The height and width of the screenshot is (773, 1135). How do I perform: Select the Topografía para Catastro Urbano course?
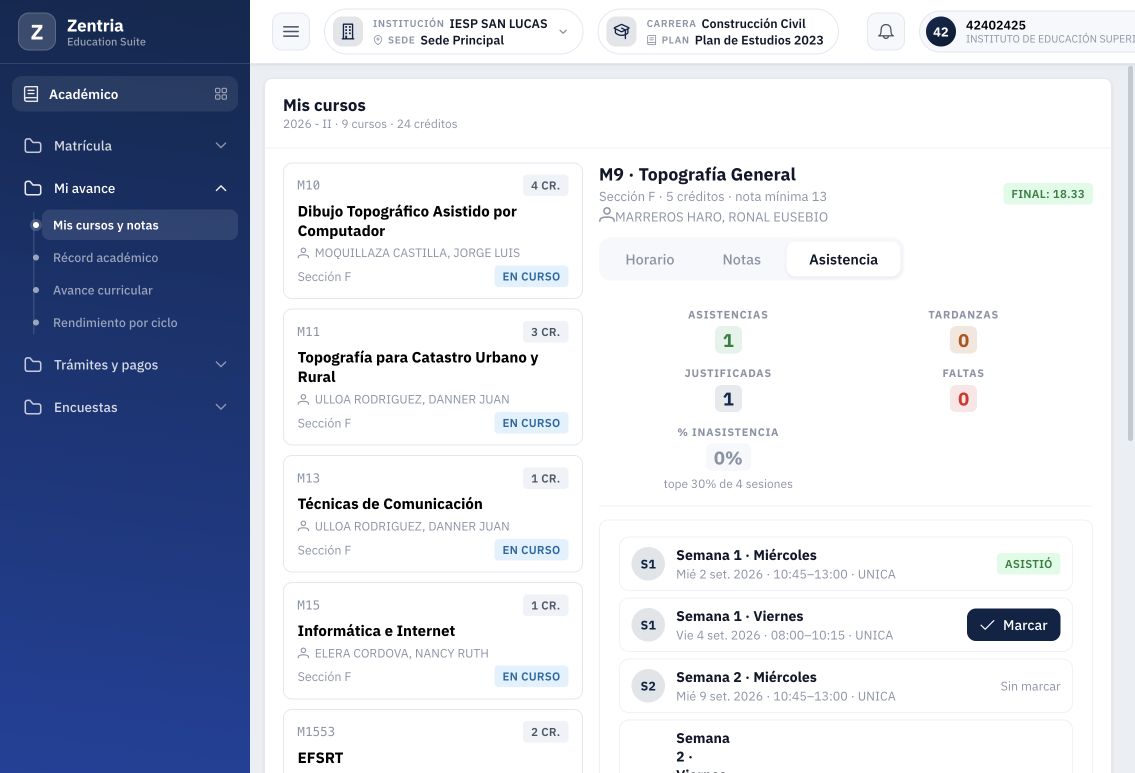(433, 377)
